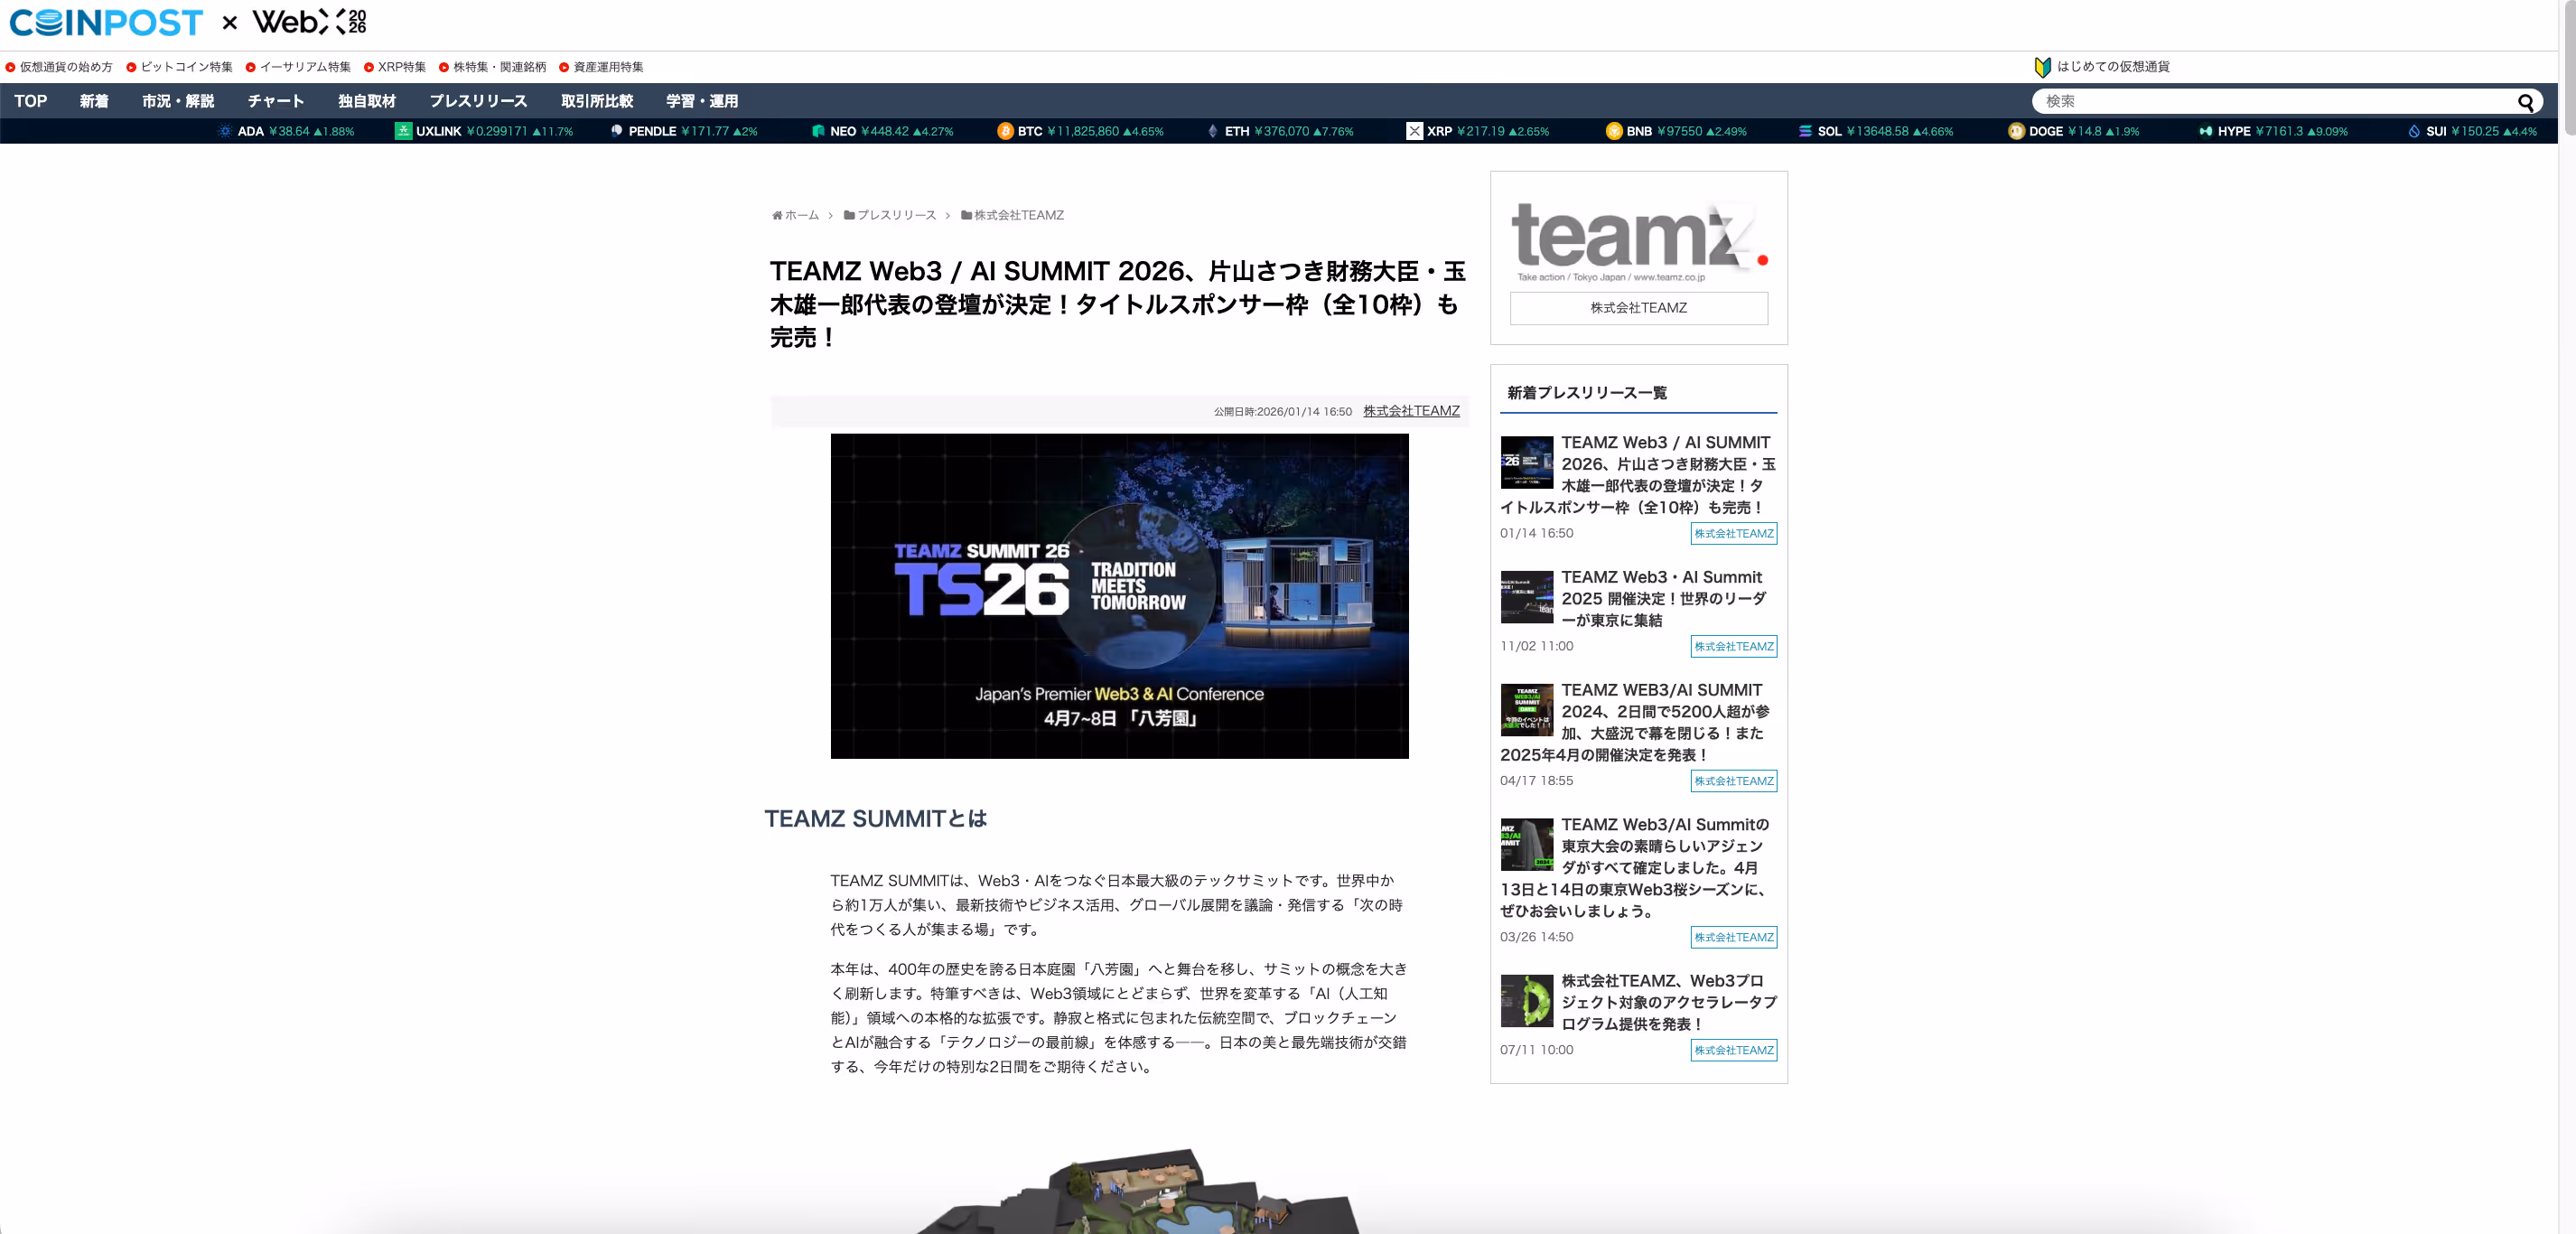This screenshot has height=1234, width=2576.
Task: Click BTC price ¥11,825,860 in ticker
Action: pos(1083,131)
